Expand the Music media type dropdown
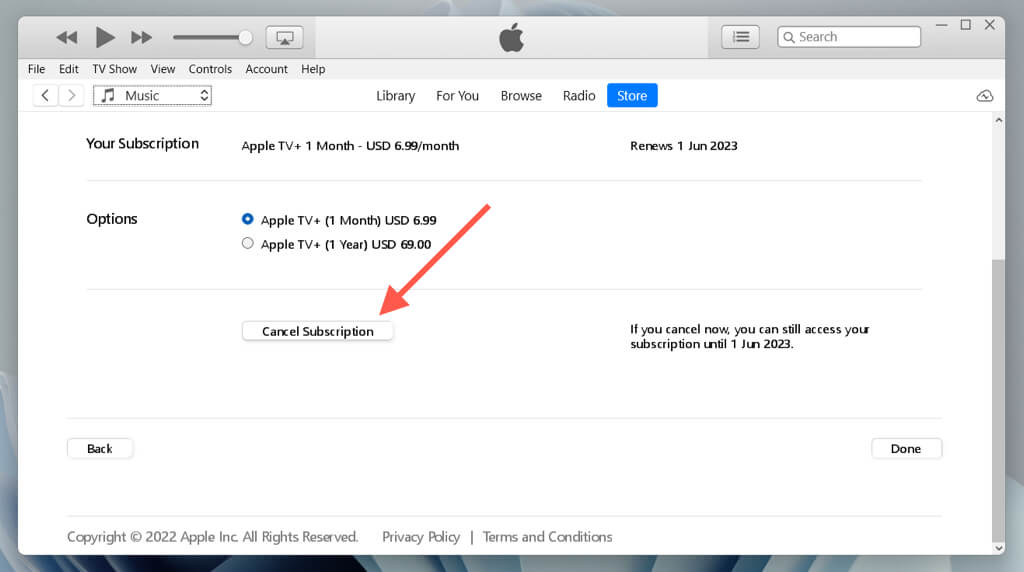1024x572 pixels. point(153,96)
